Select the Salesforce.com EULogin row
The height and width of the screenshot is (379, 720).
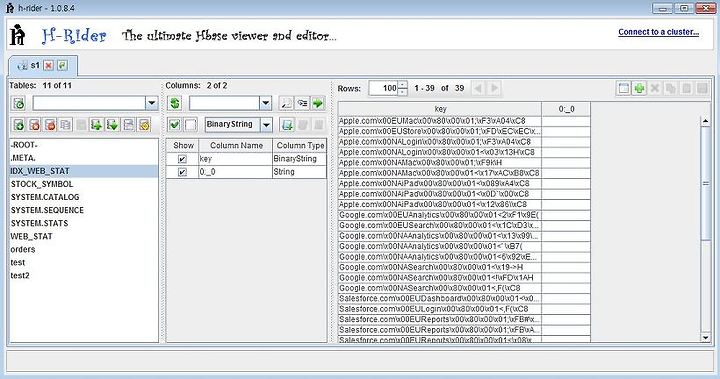(x=440, y=309)
